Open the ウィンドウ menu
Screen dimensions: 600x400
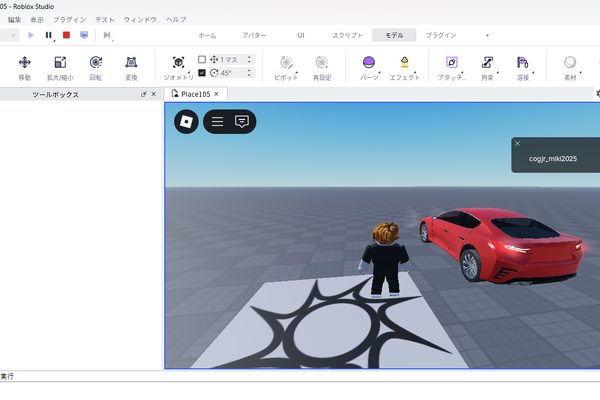pyautogui.click(x=140, y=20)
